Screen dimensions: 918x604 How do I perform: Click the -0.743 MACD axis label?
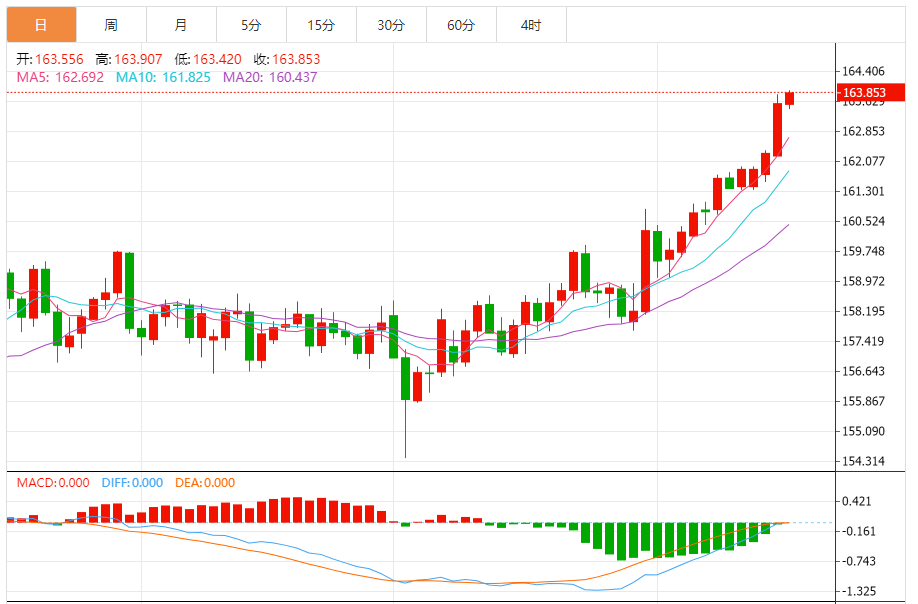[x=859, y=561]
